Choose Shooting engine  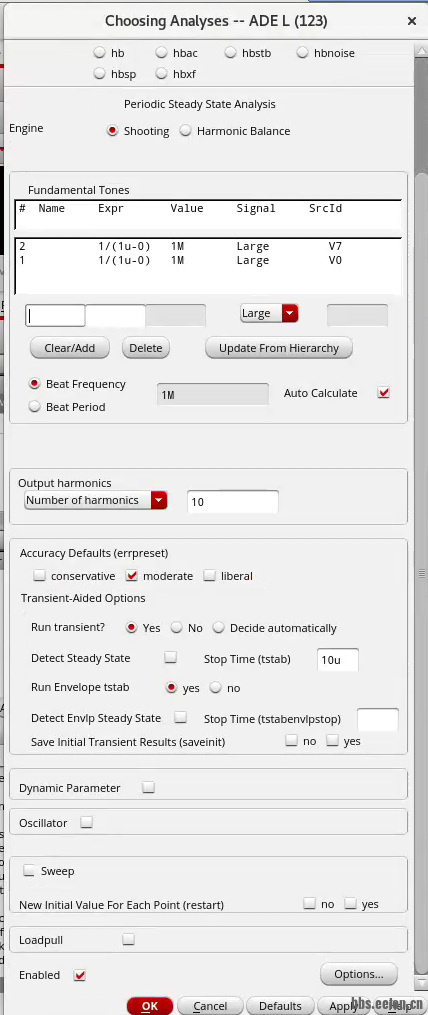[x=113, y=131]
